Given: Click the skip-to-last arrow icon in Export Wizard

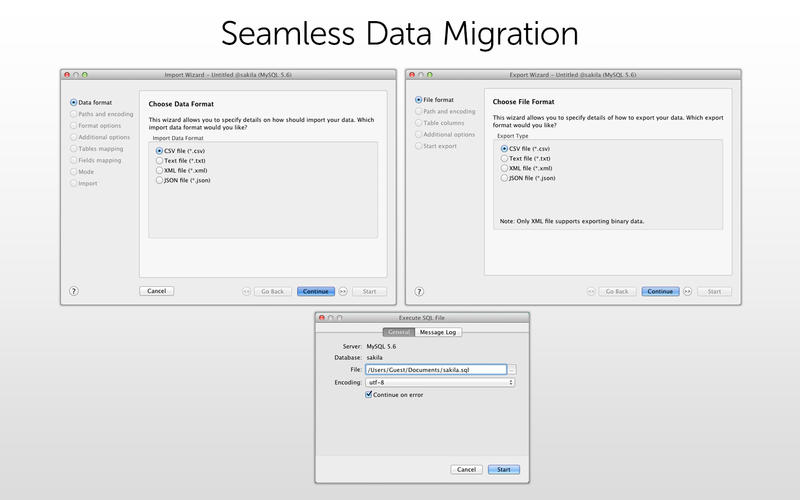Looking at the screenshot, I should [688, 291].
